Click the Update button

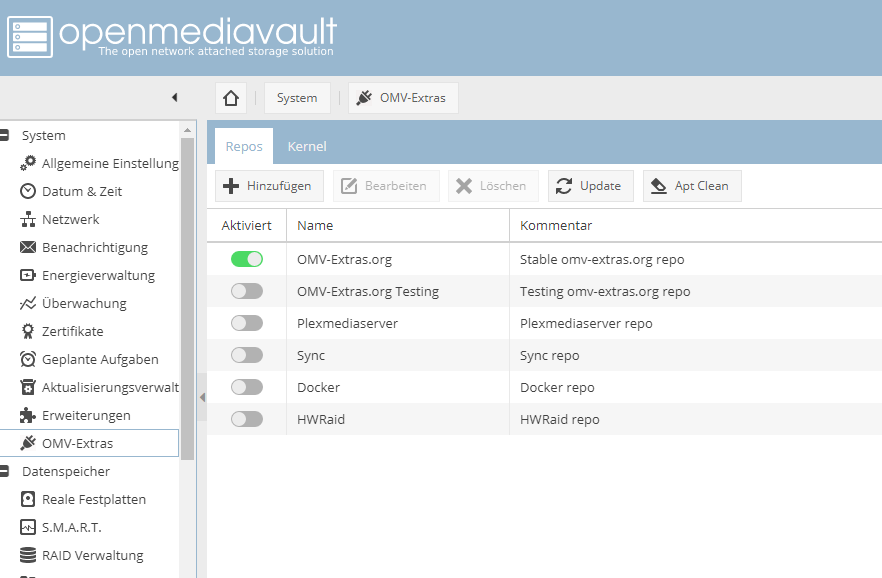coord(591,186)
